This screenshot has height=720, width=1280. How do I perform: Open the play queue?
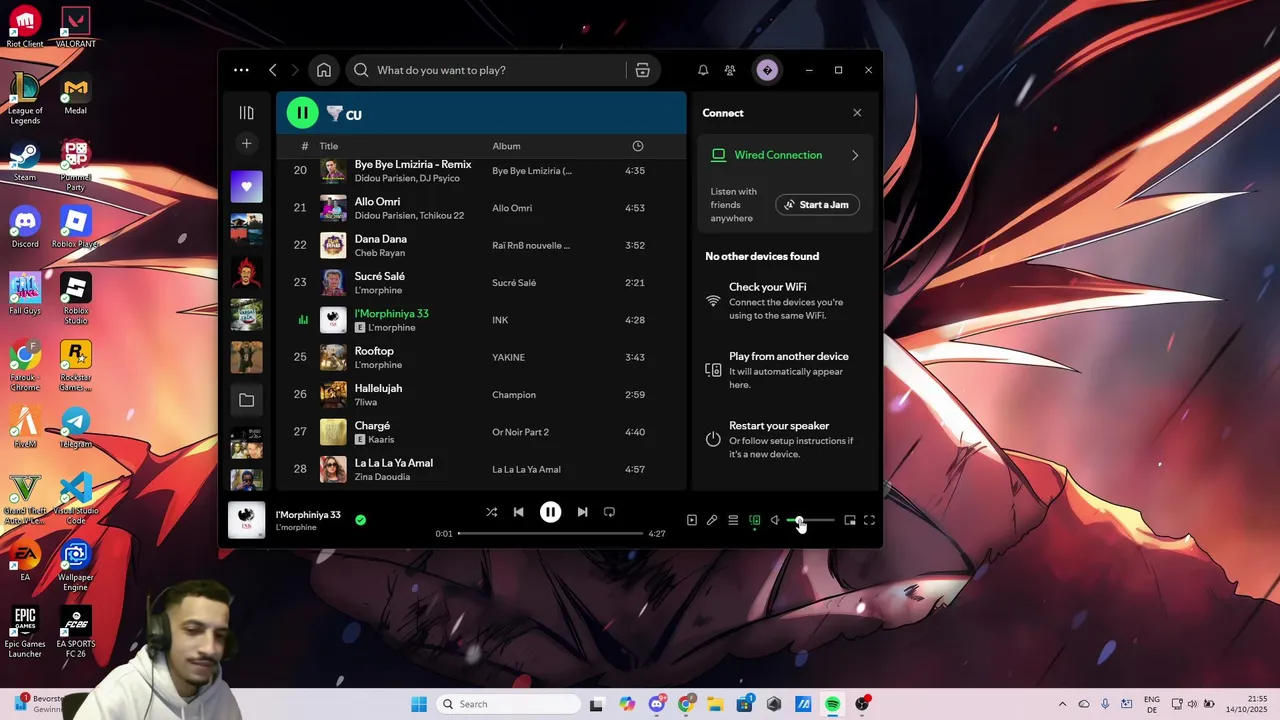click(x=733, y=520)
